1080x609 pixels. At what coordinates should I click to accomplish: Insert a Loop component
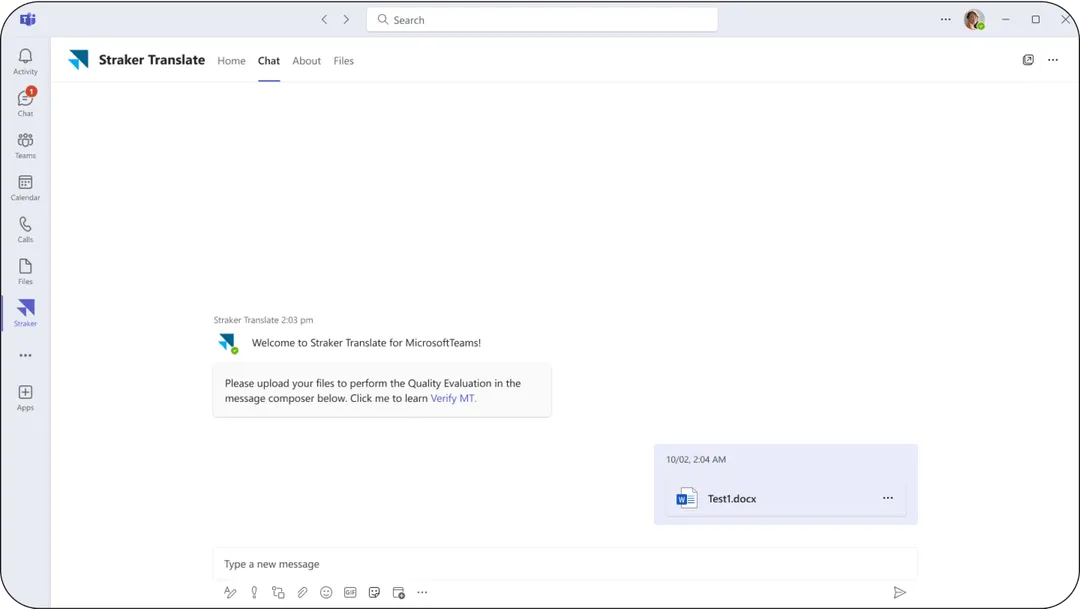(278, 592)
